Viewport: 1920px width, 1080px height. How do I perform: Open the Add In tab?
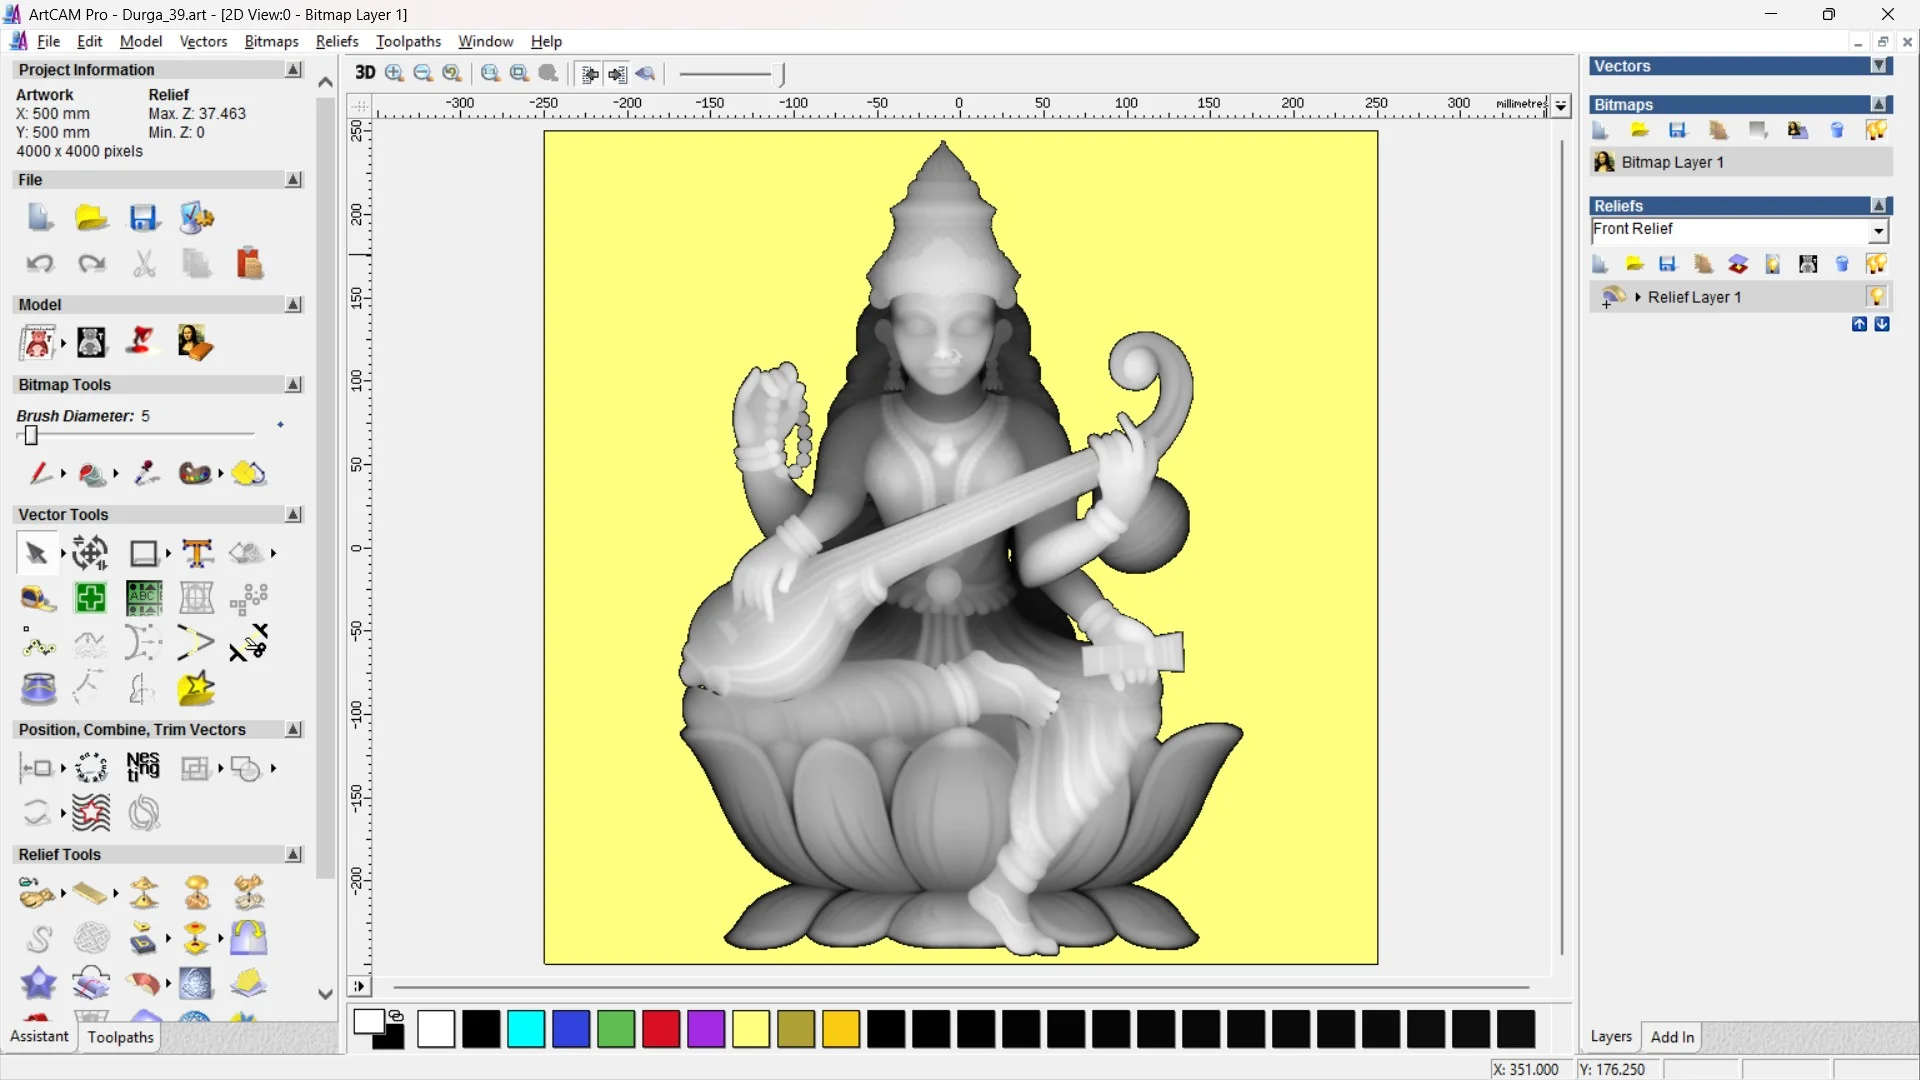point(1671,1037)
